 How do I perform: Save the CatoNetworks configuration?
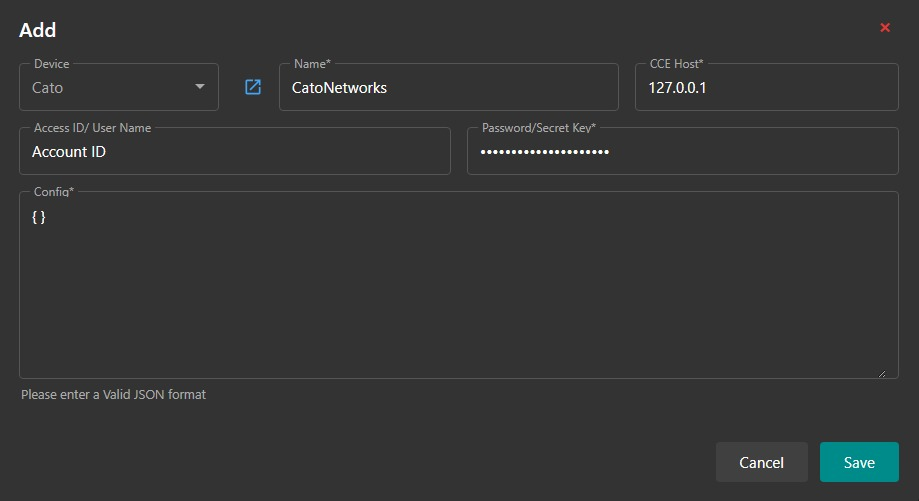[x=859, y=462]
